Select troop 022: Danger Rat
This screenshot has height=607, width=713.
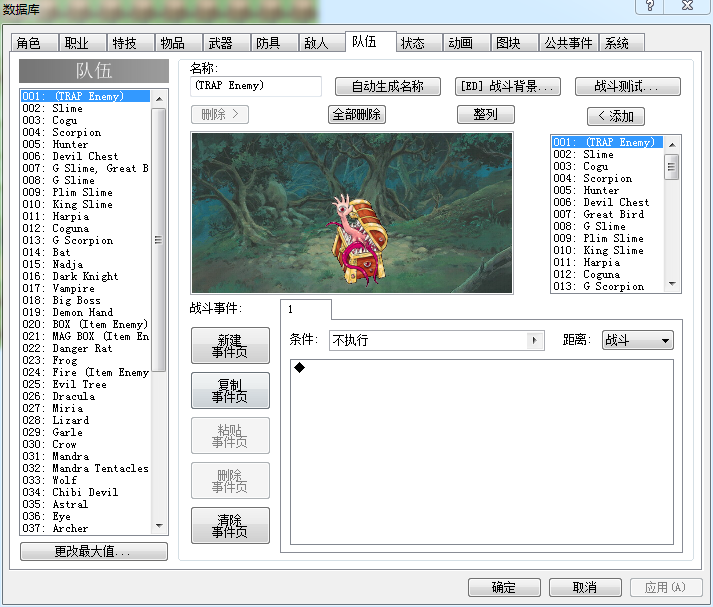[85, 348]
